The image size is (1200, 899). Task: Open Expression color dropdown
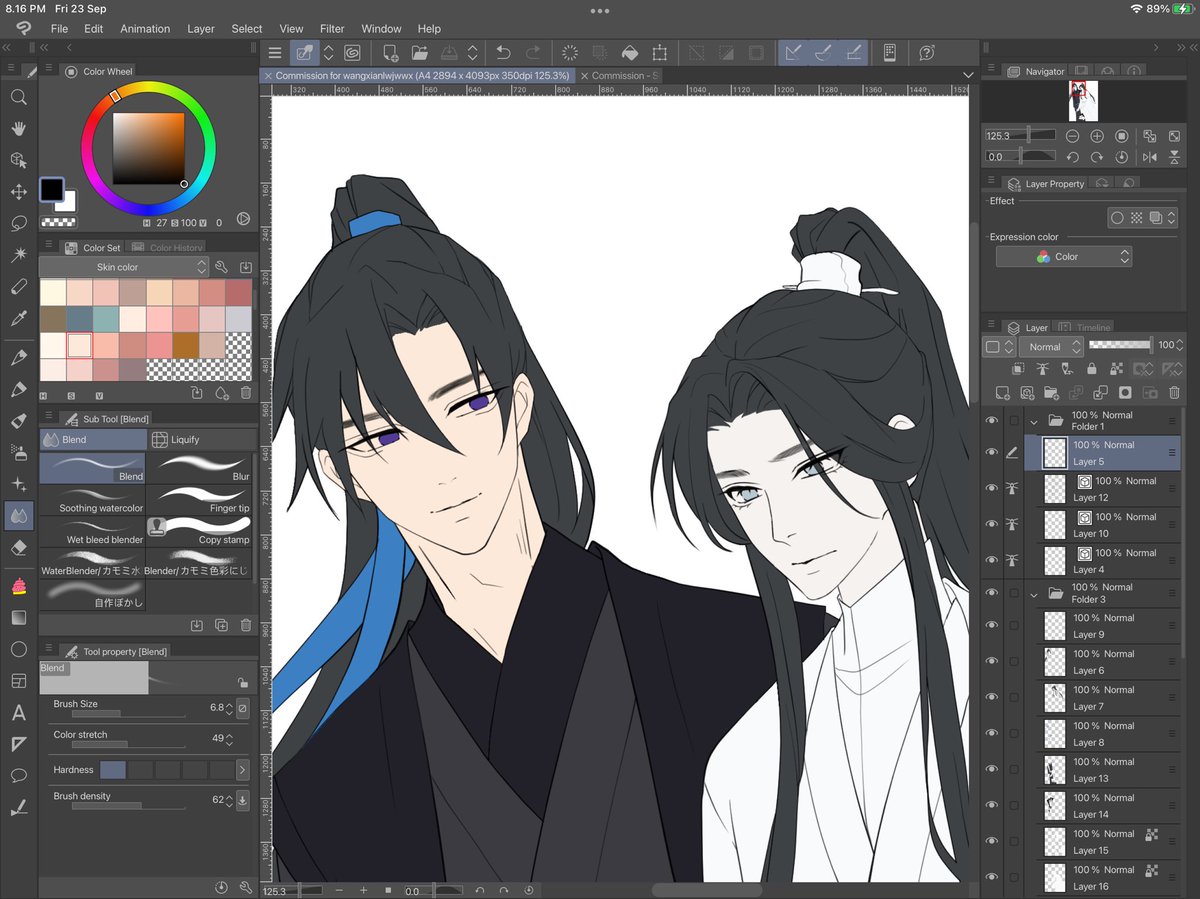click(x=1063, y=257)
